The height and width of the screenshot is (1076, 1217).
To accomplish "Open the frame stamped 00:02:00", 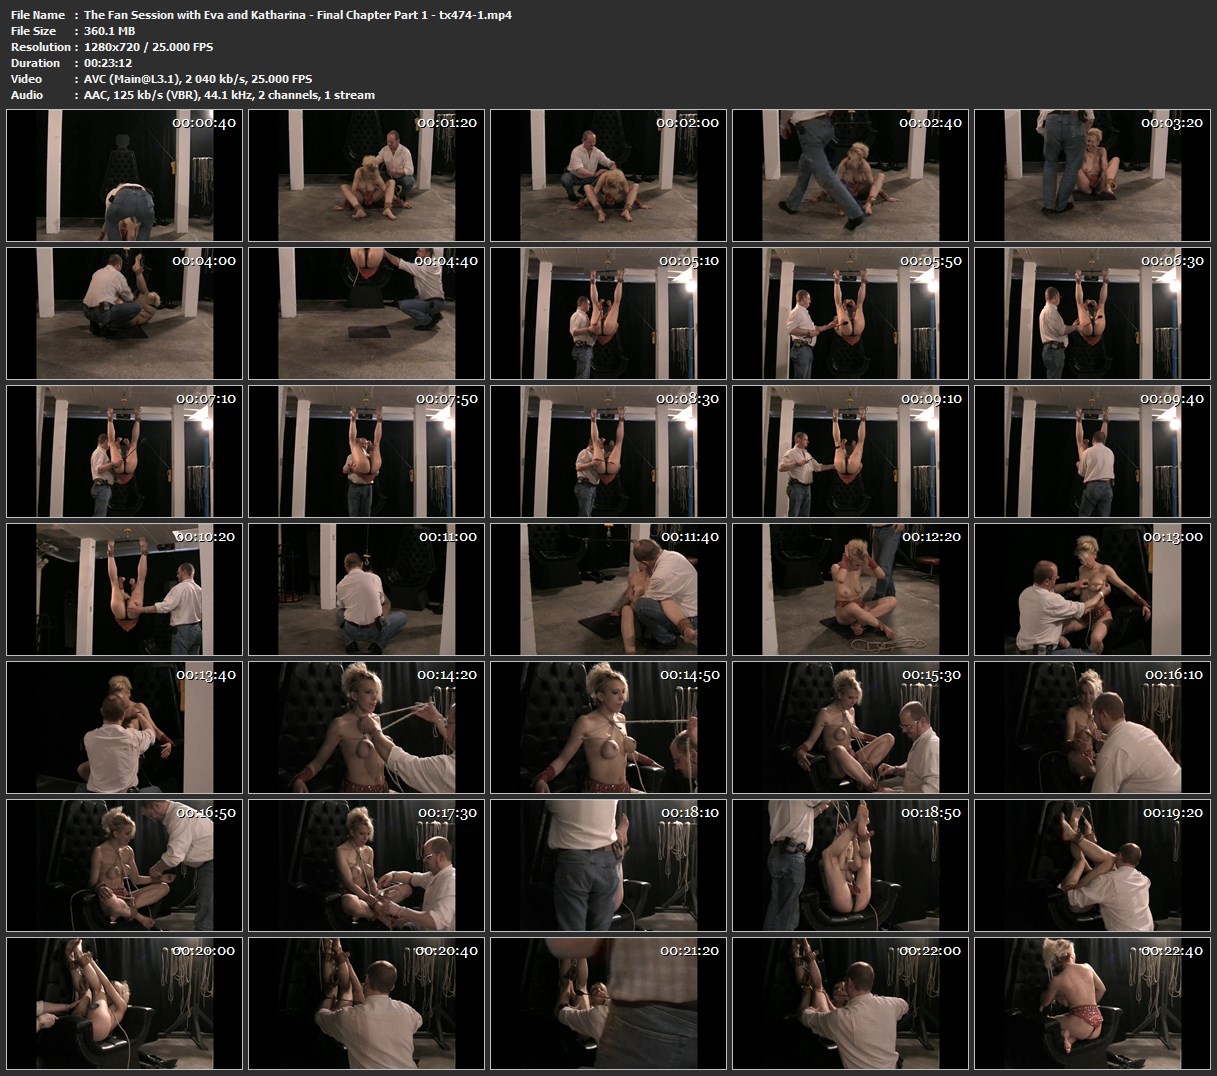I will point(609,176).
